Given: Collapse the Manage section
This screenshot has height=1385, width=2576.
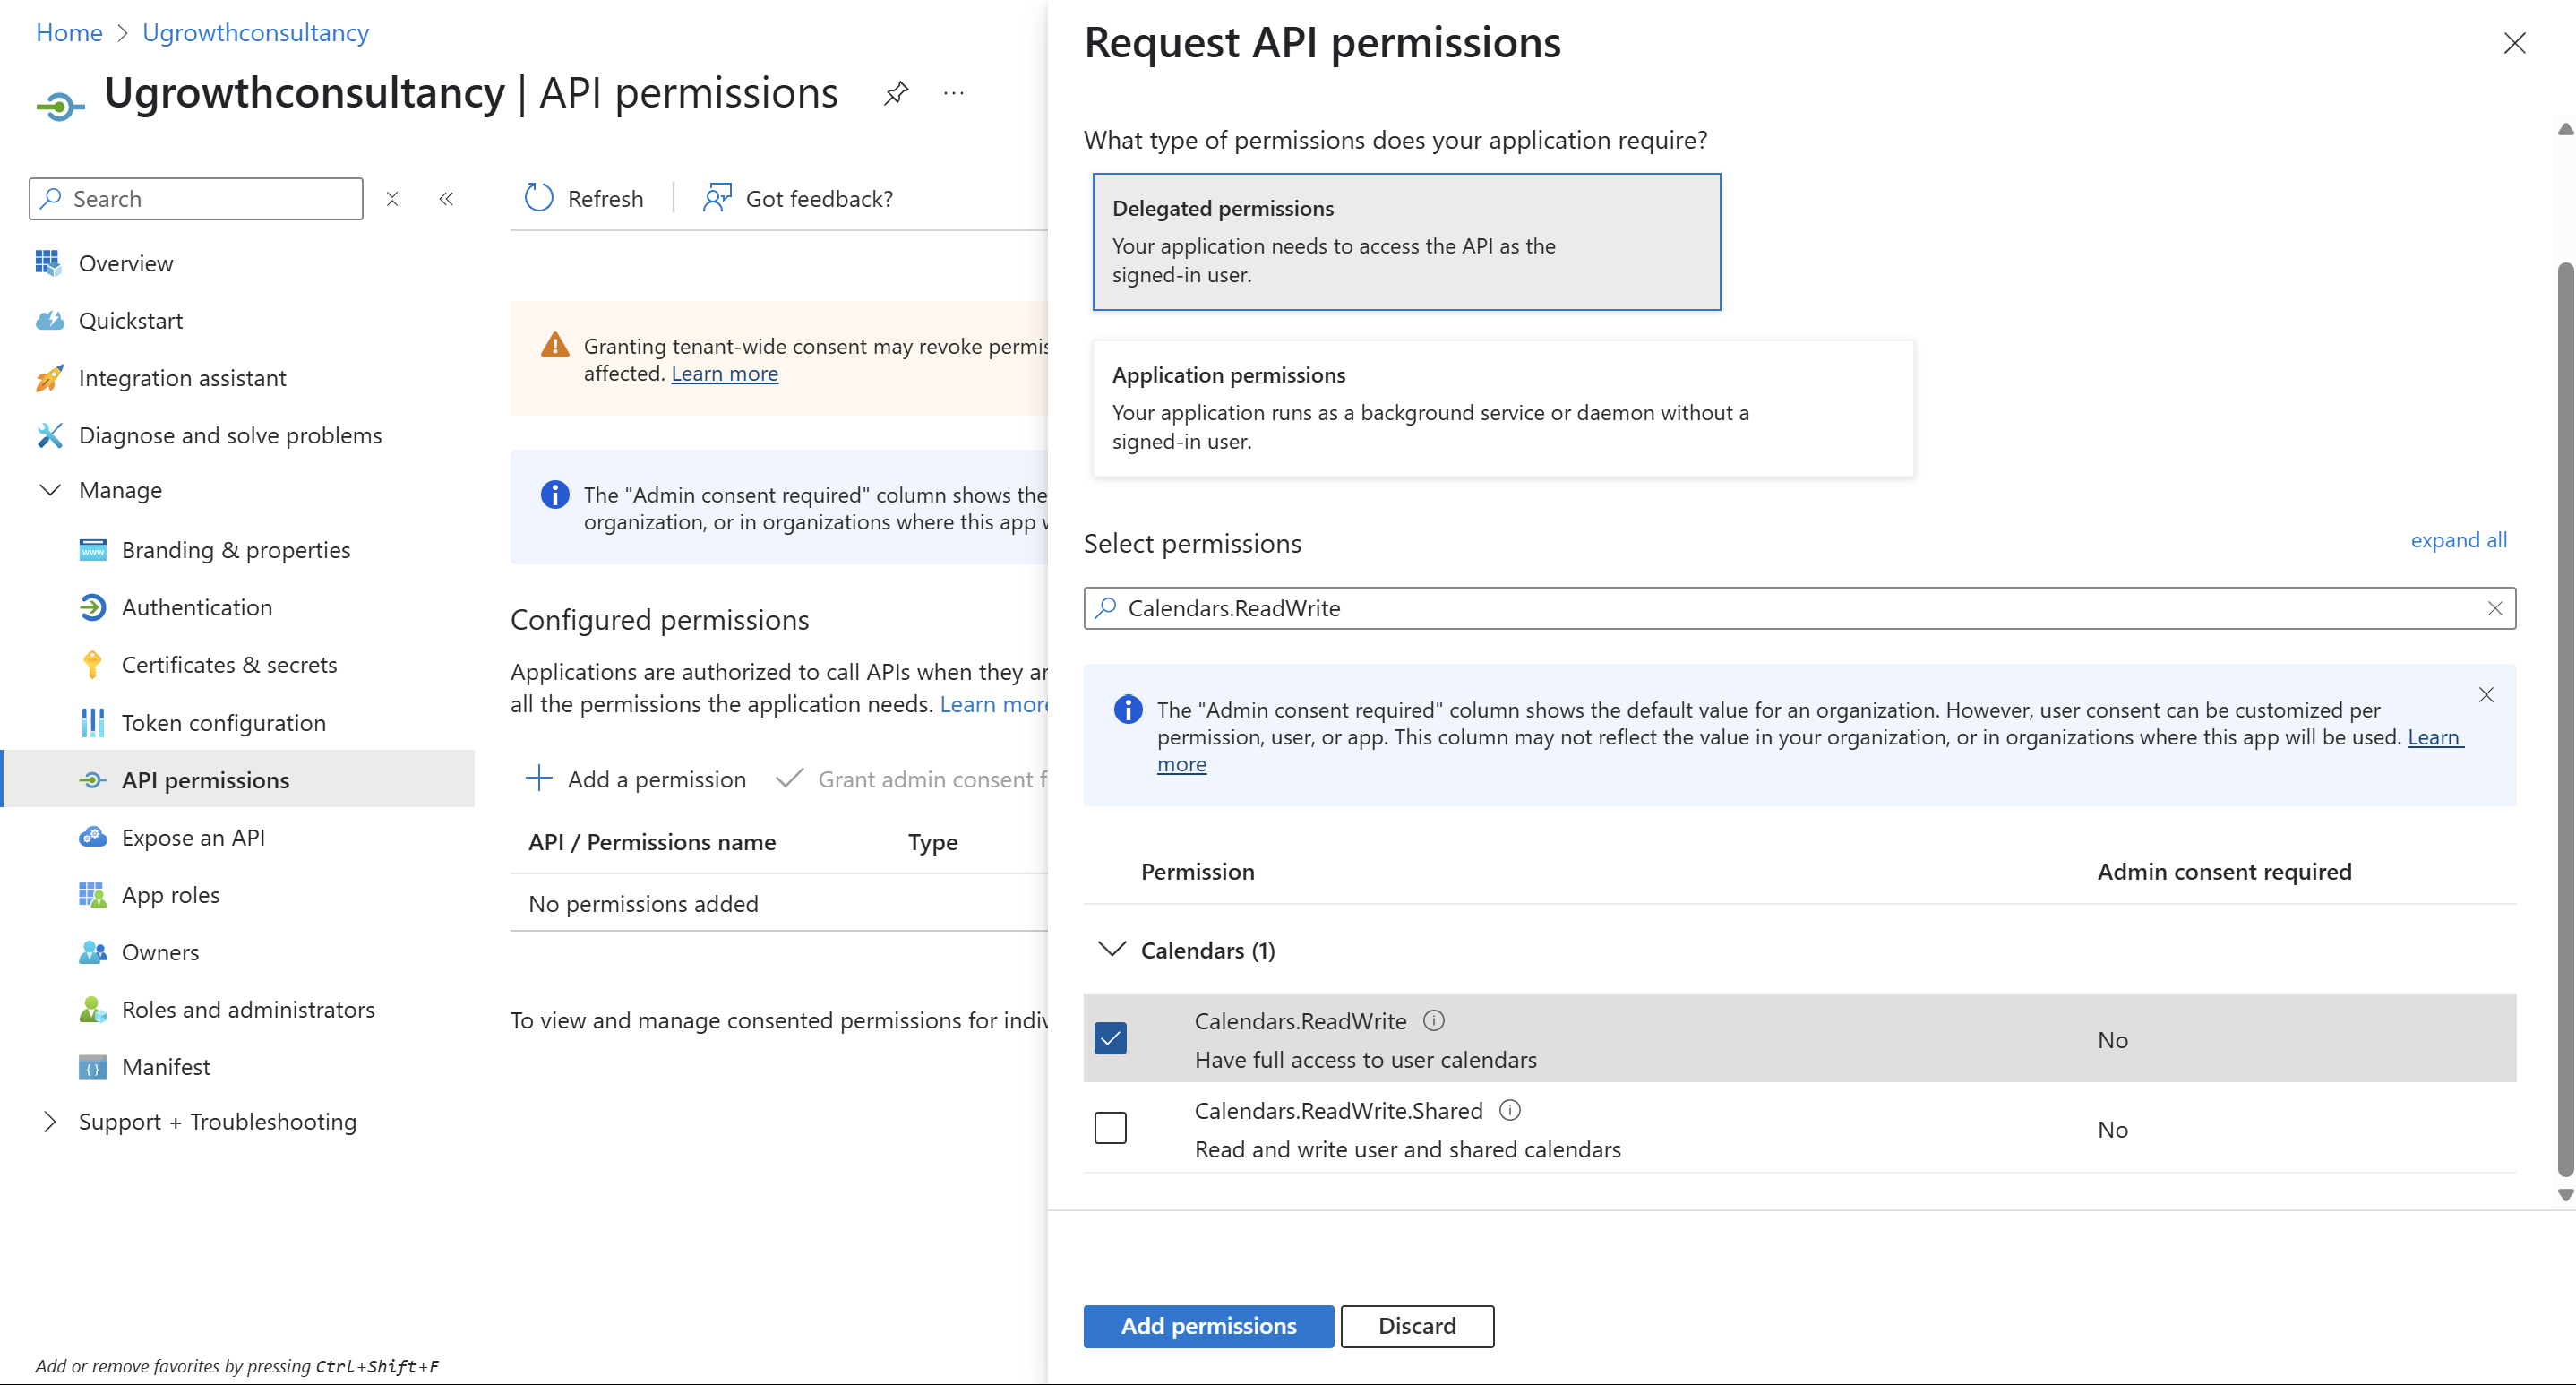Looking at the screenshot, I should tap(49, 489).
